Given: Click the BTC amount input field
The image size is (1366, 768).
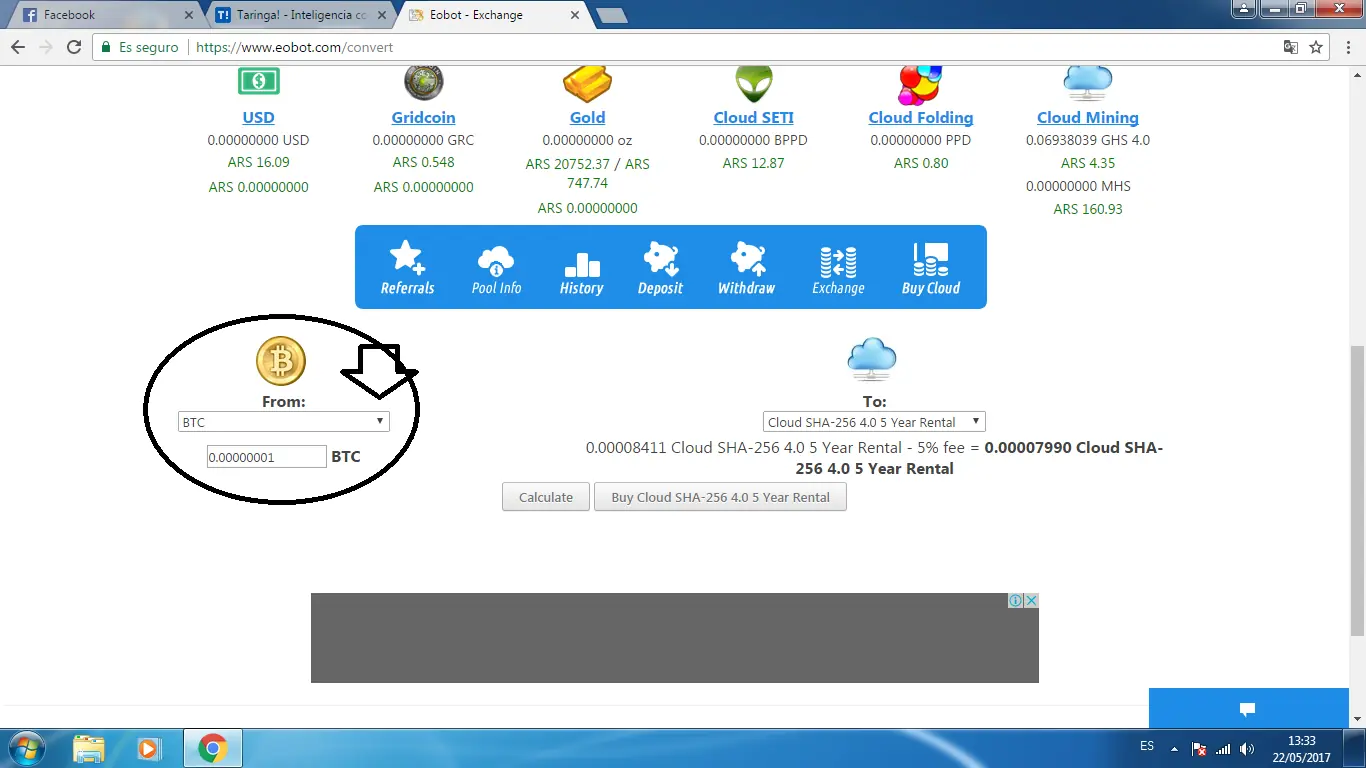Looking at the screenshot, I should click(267, 457).
